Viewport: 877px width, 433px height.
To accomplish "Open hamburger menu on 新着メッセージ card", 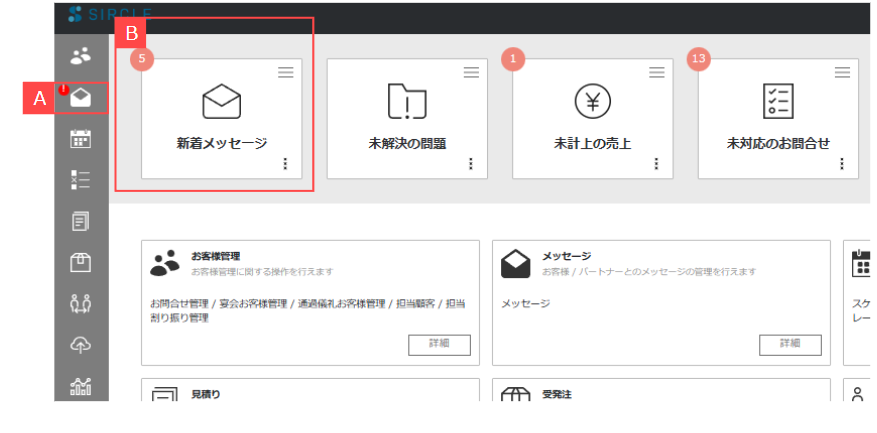I will (x=286, y=72).
